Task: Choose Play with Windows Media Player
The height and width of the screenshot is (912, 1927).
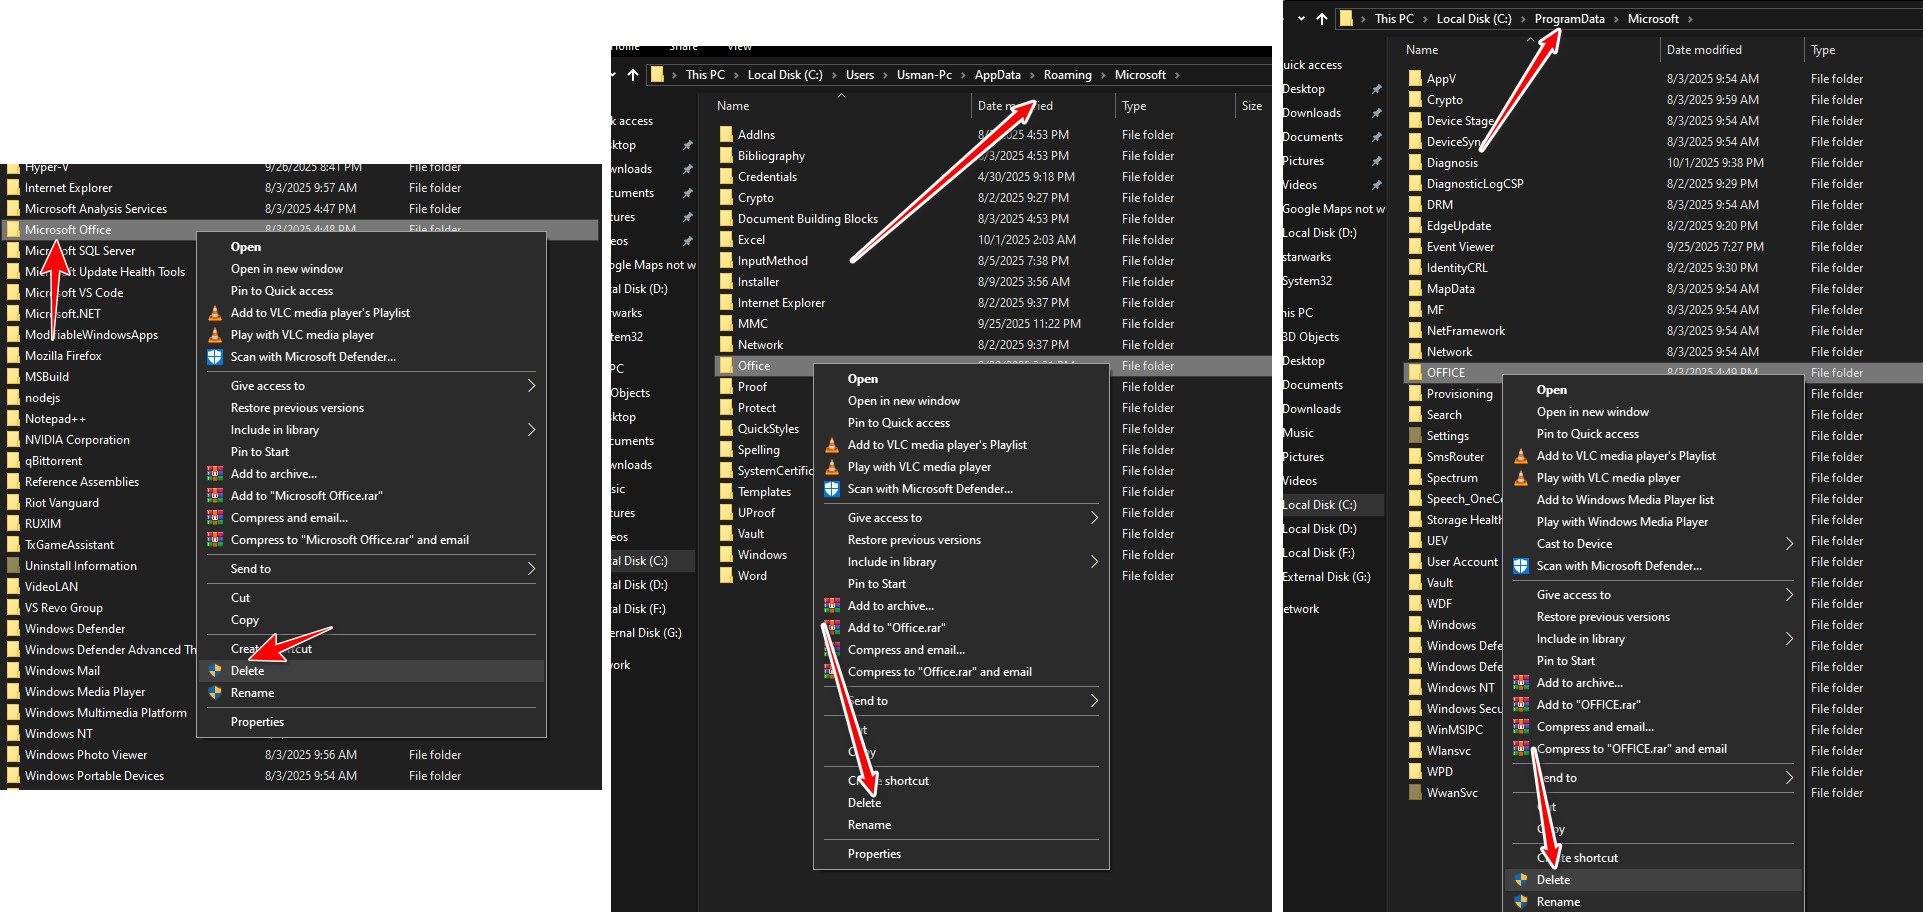Action: point(1621,522)
